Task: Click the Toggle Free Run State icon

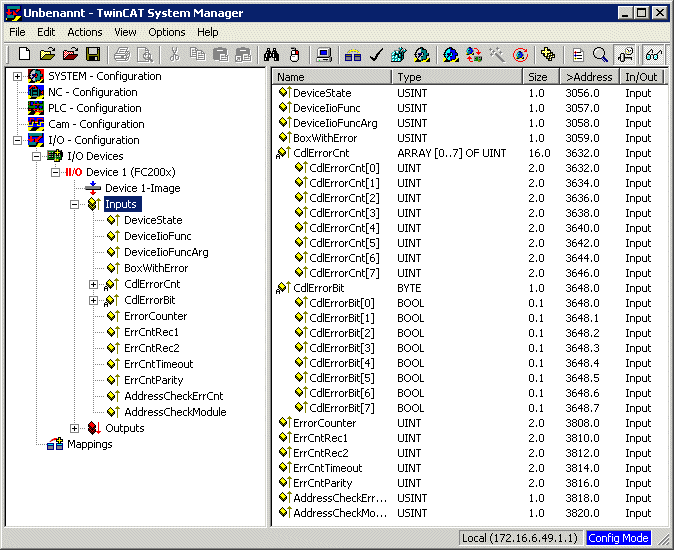Action: [520, 55]
